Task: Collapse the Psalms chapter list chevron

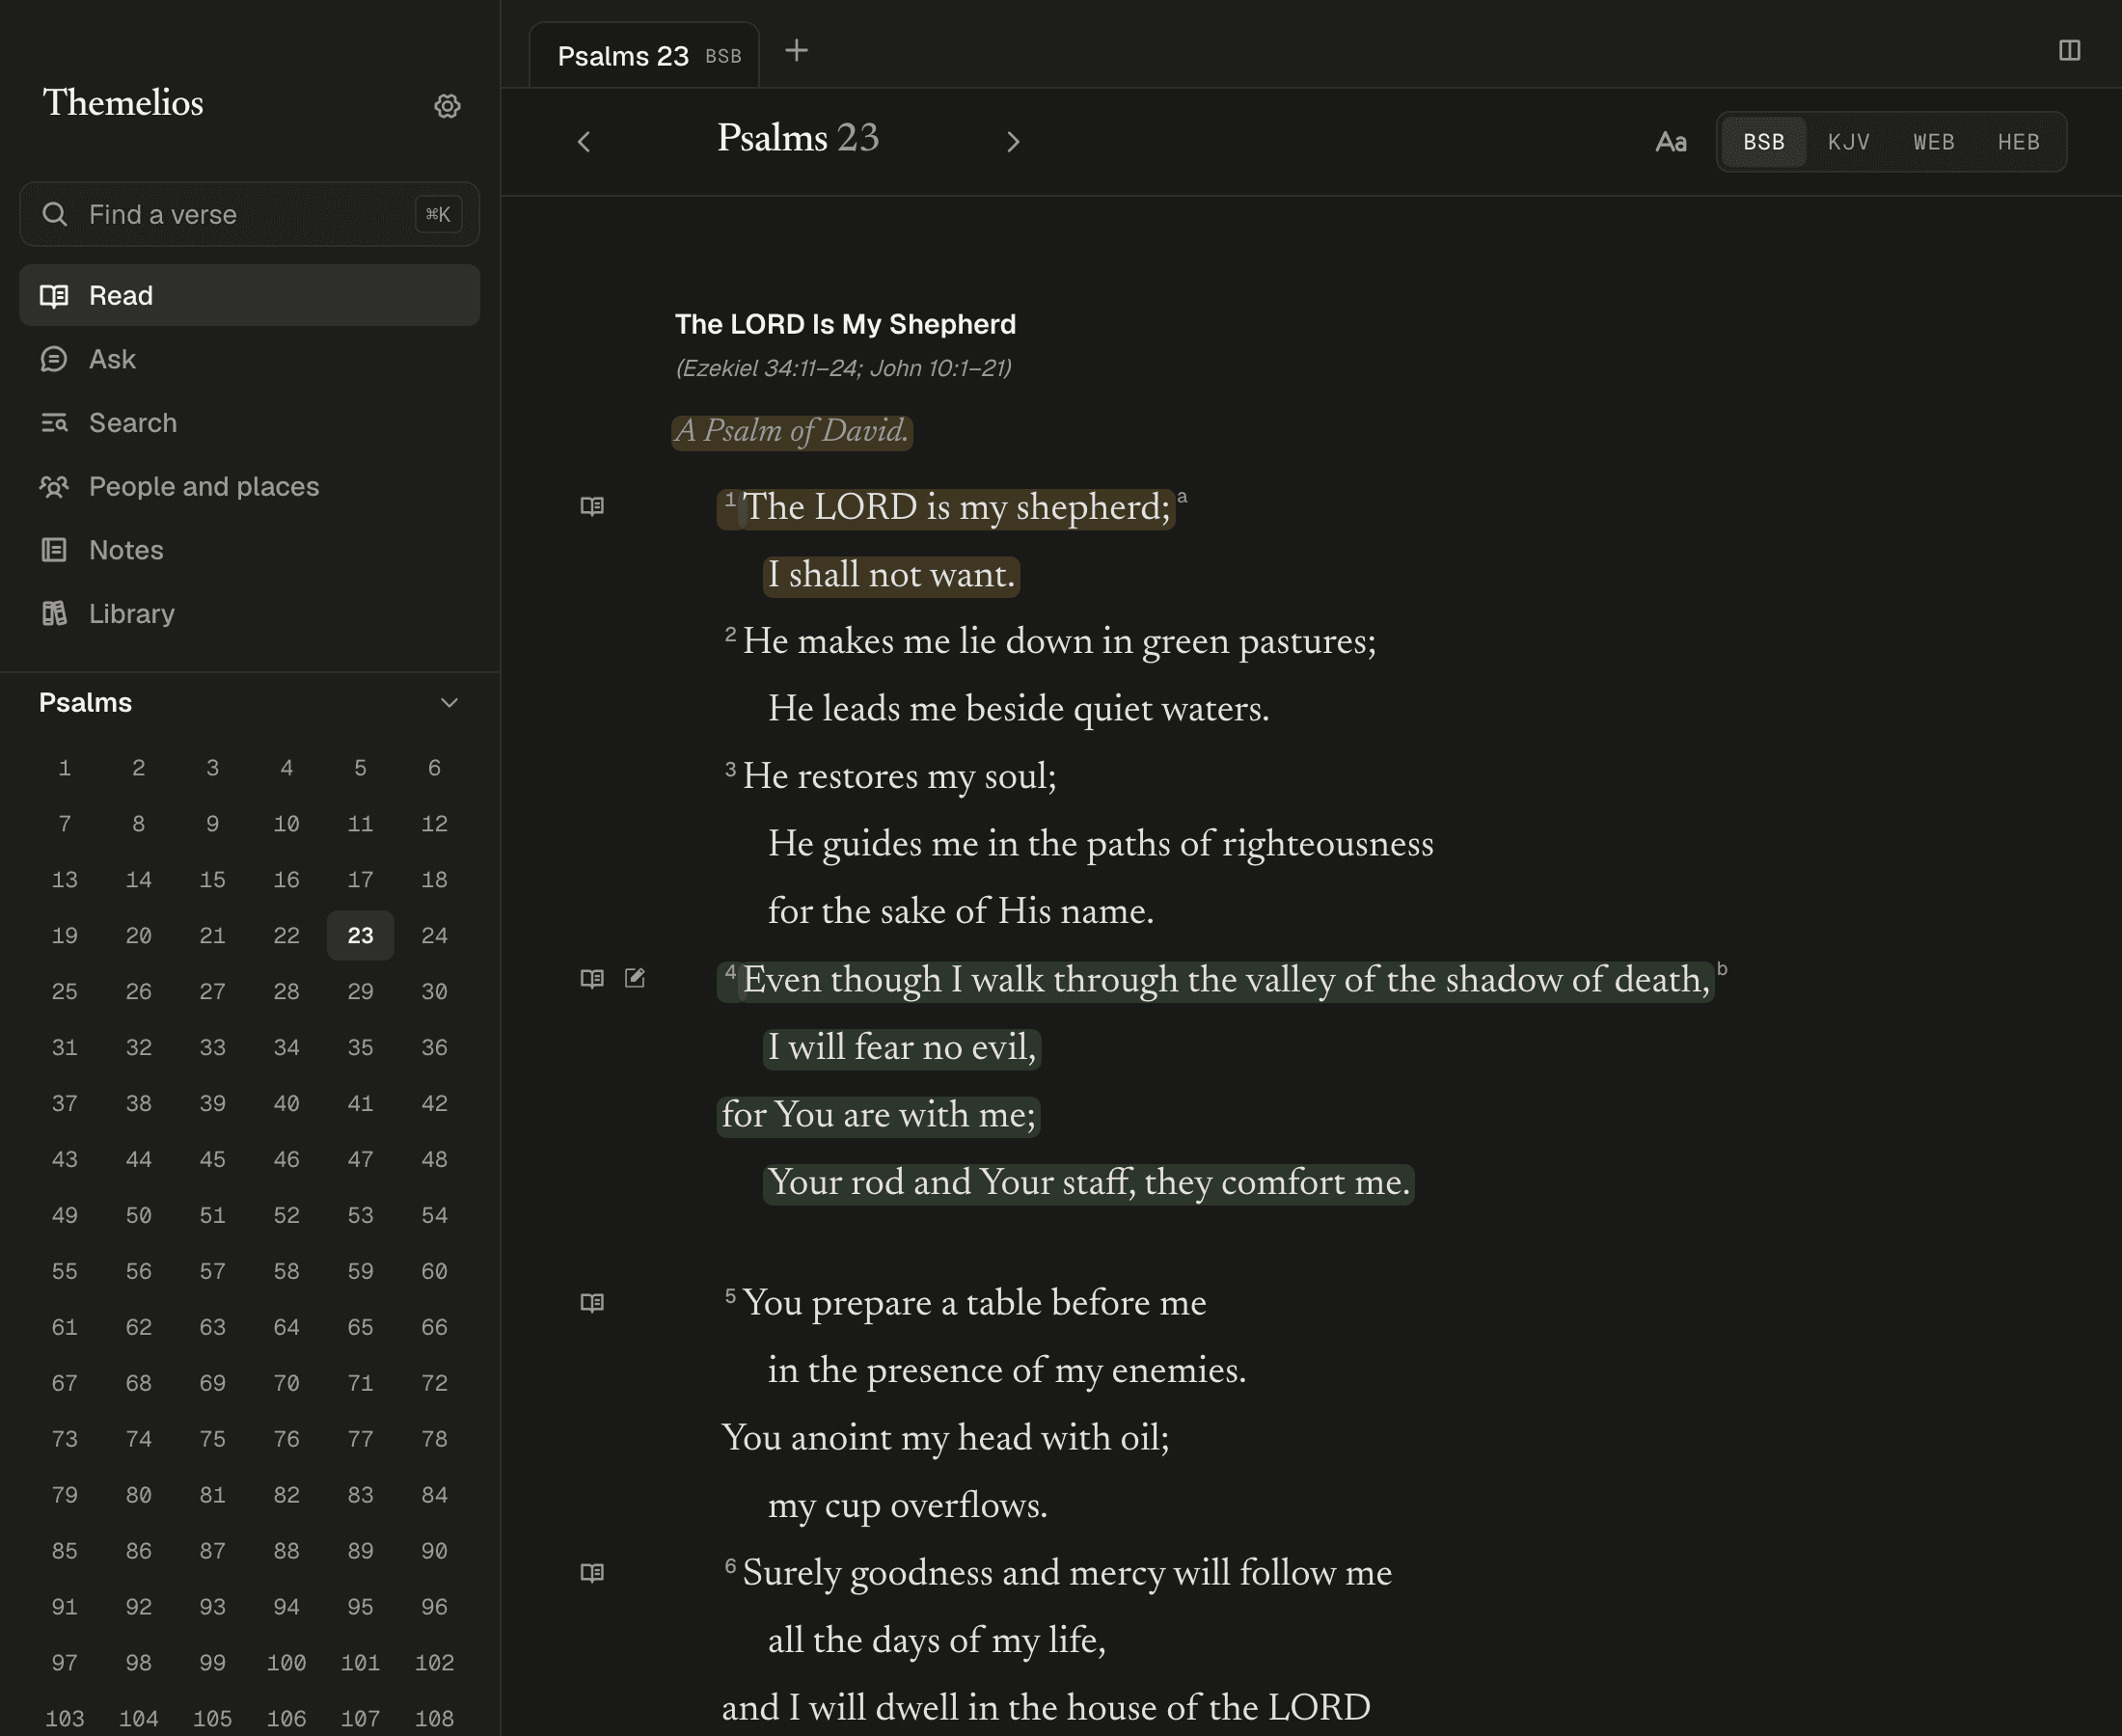Action: pyautogui.click(x=449, y=703)
